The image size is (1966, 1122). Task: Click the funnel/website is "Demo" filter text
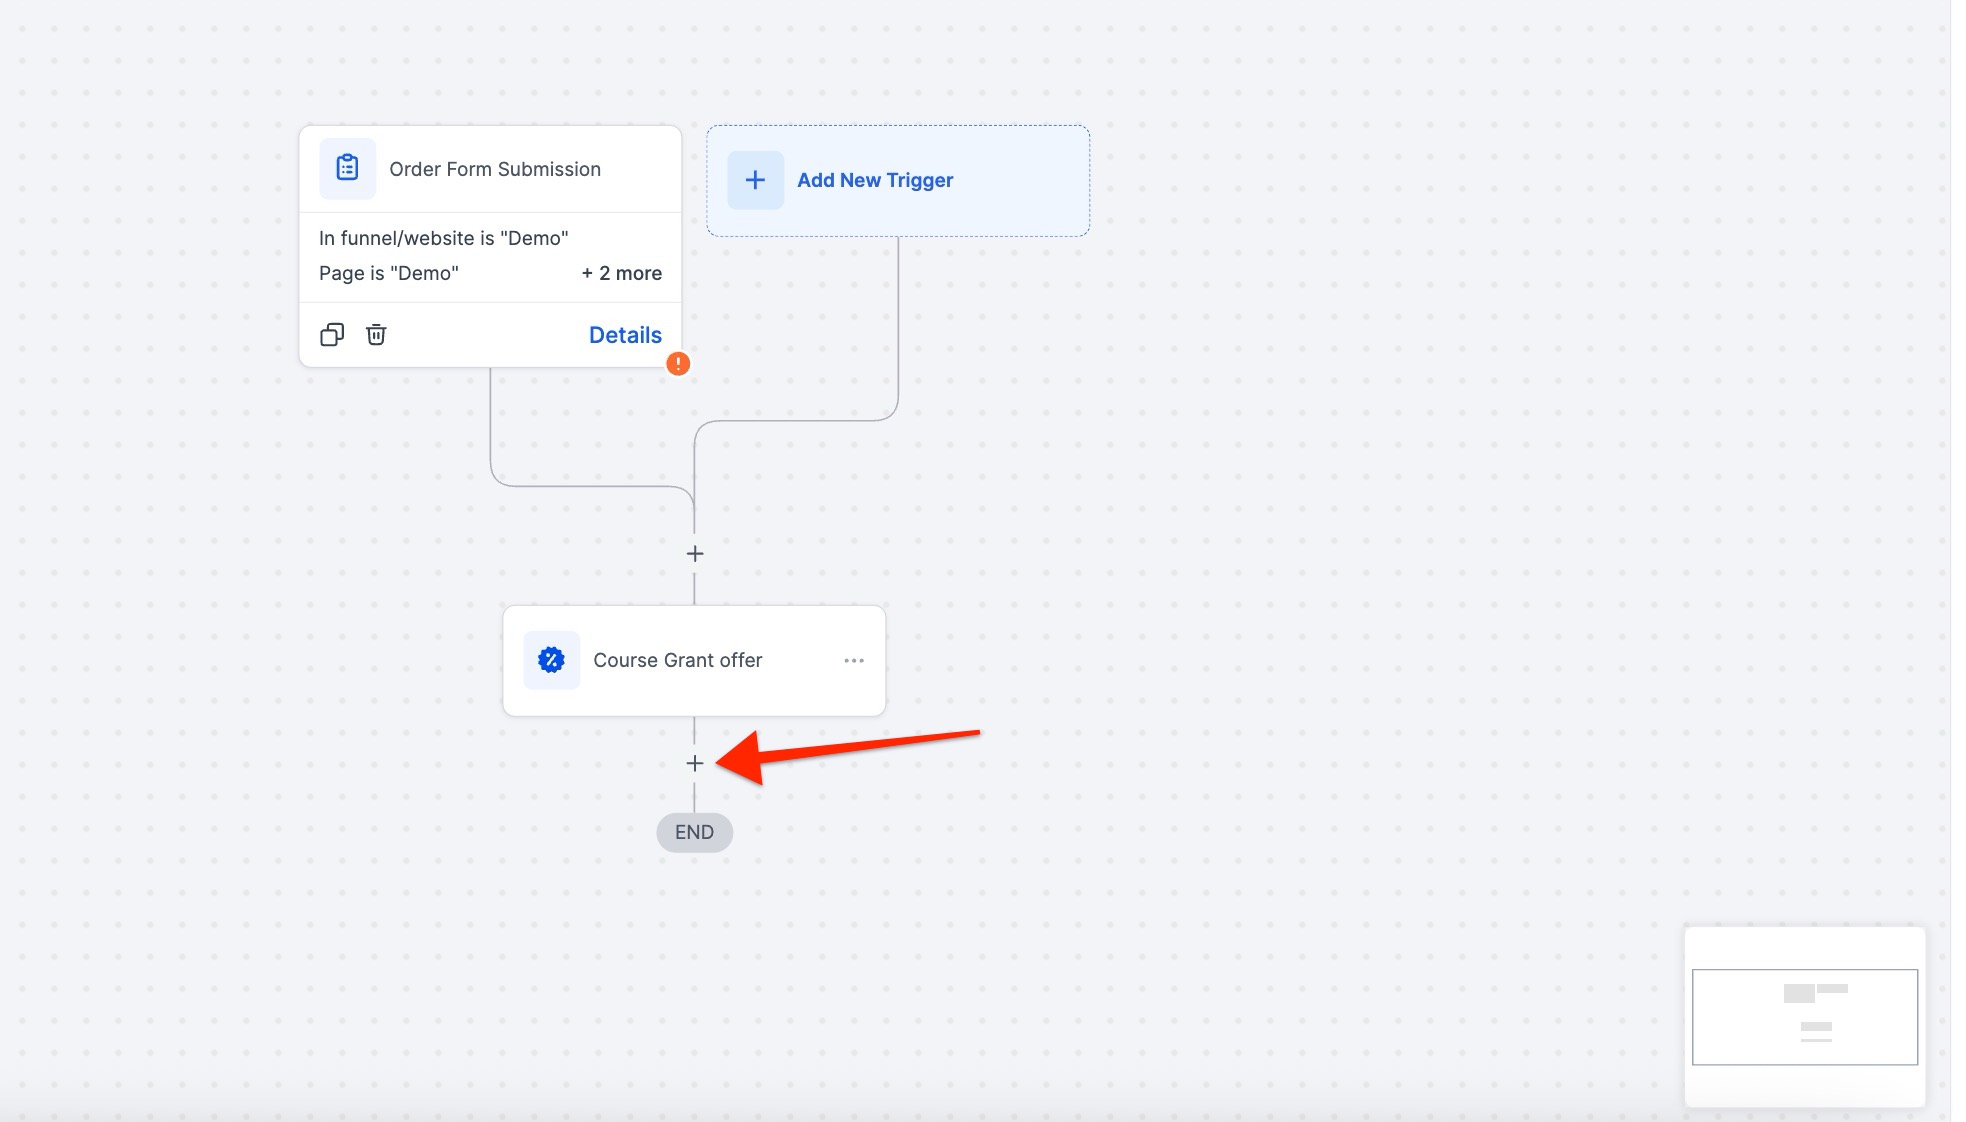pyautogui.click(x=443, y=238)
